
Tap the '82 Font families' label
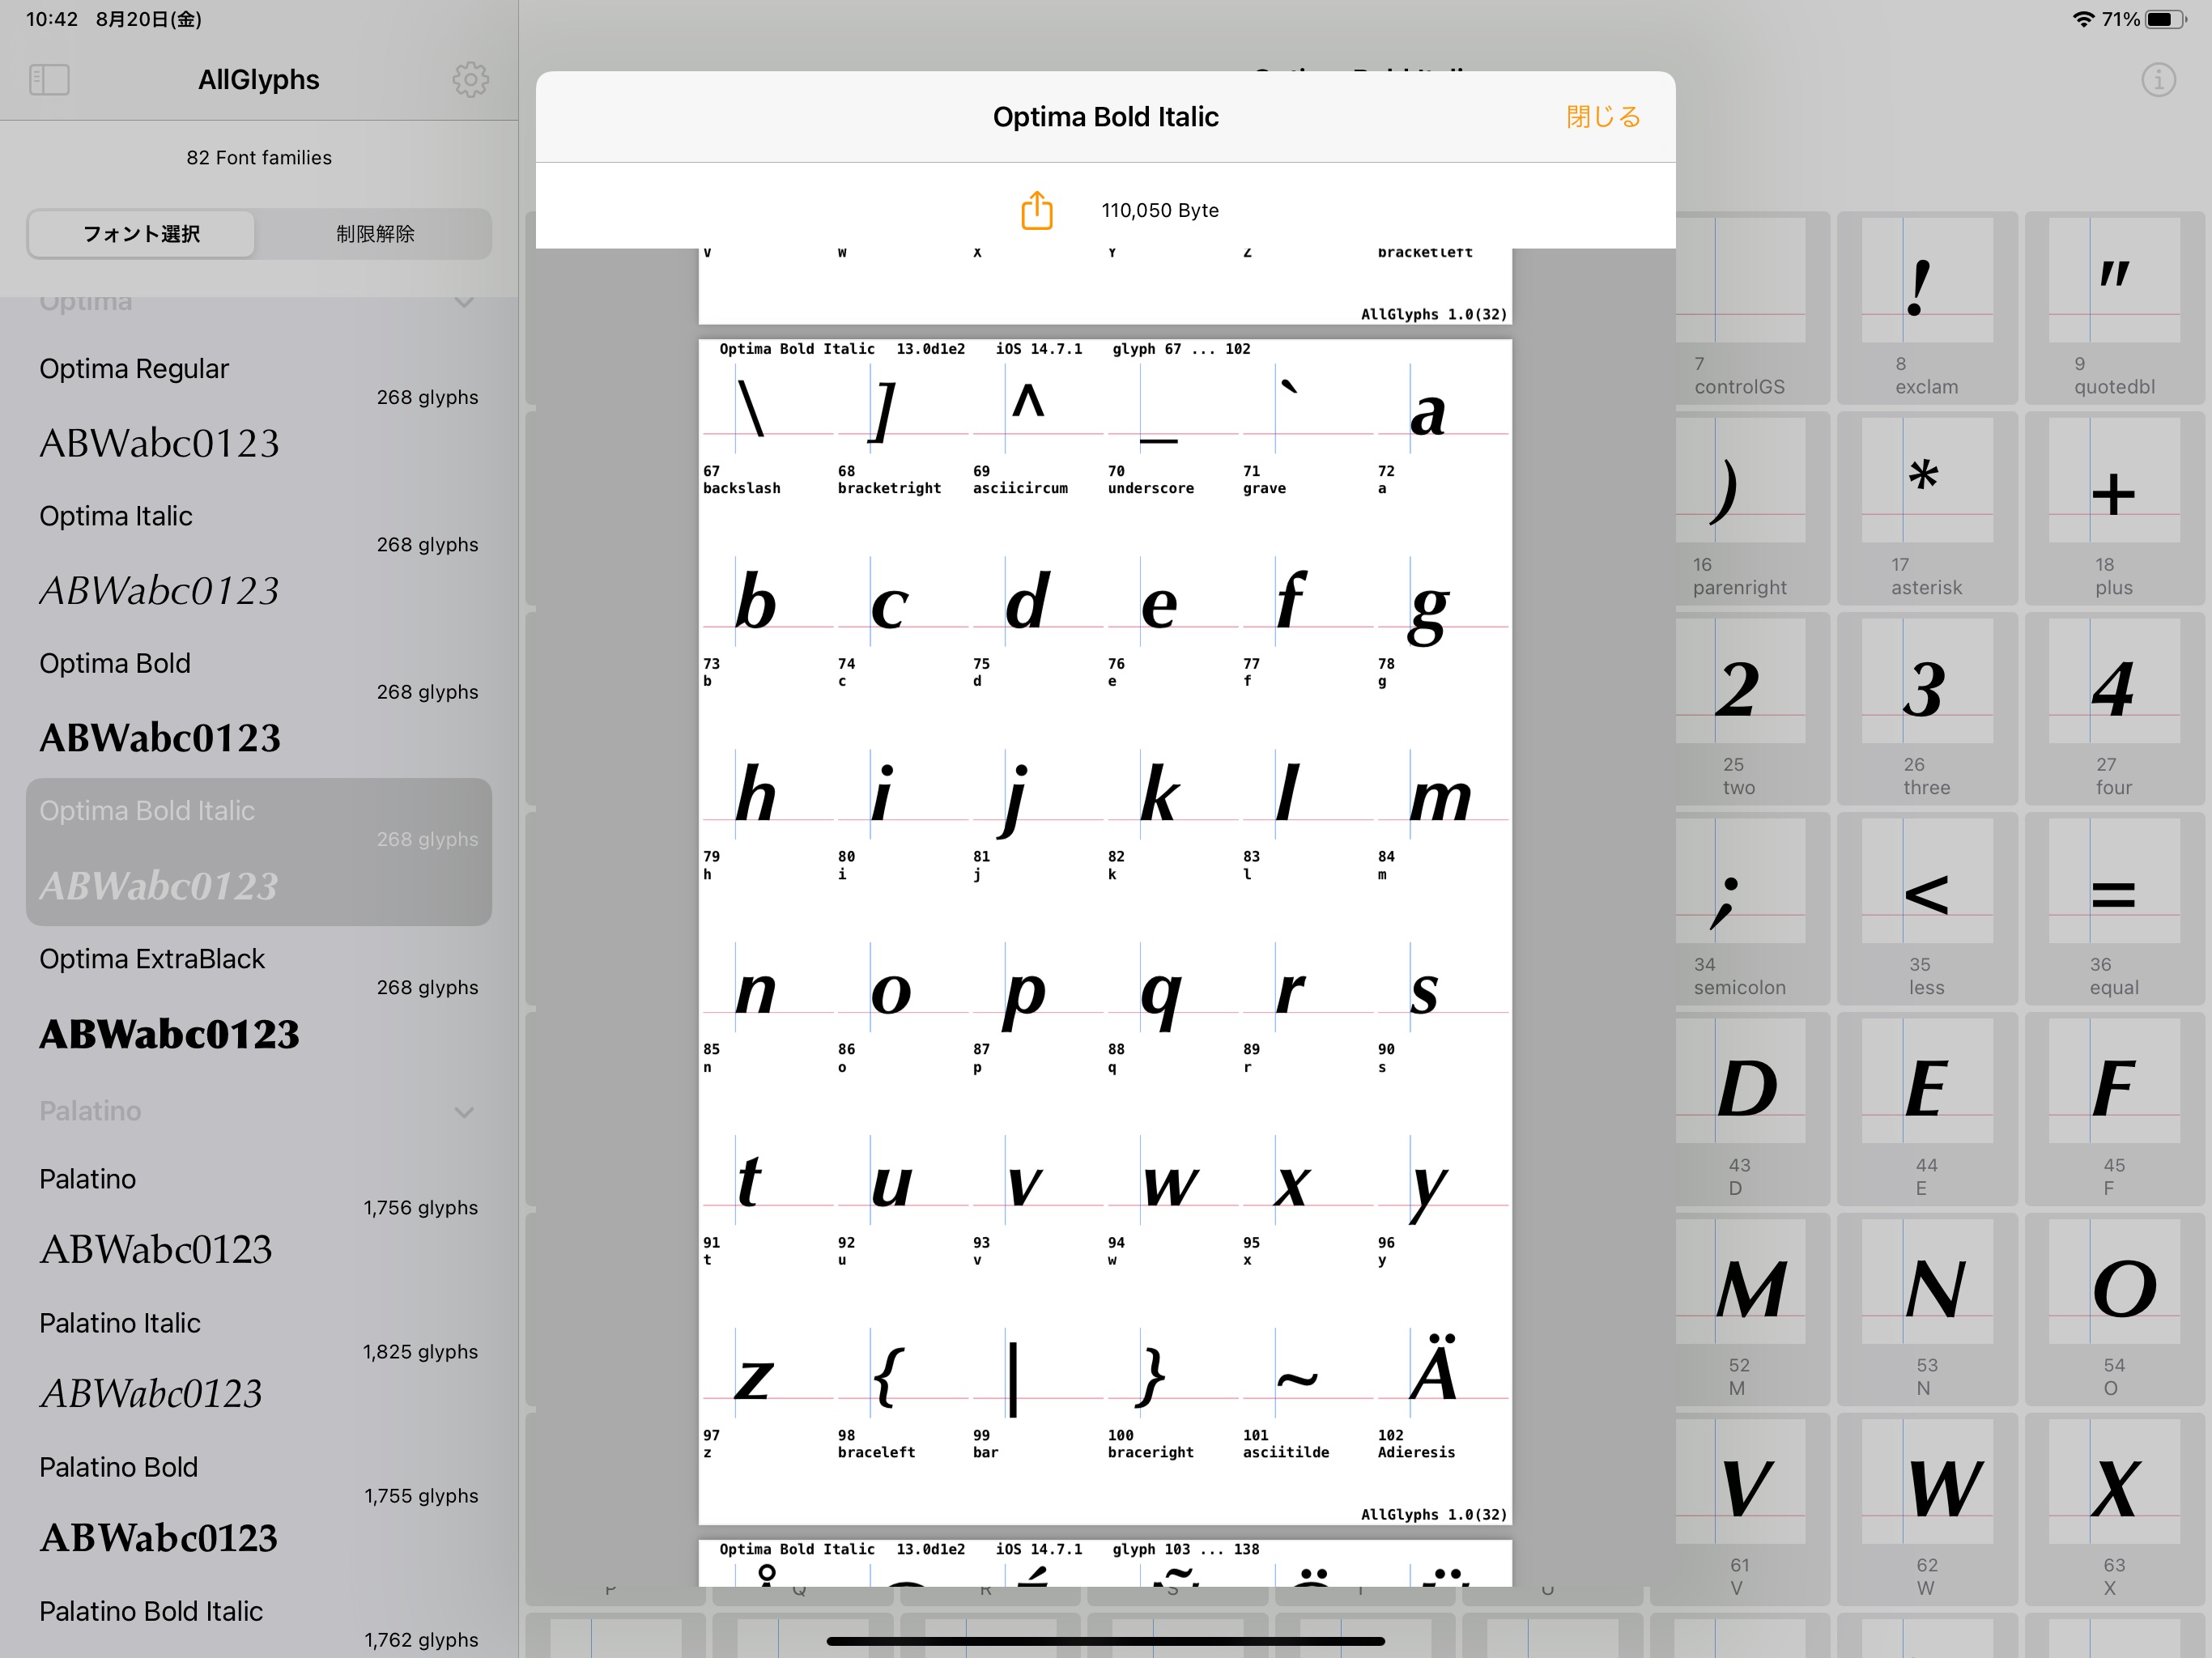(259, 158)
